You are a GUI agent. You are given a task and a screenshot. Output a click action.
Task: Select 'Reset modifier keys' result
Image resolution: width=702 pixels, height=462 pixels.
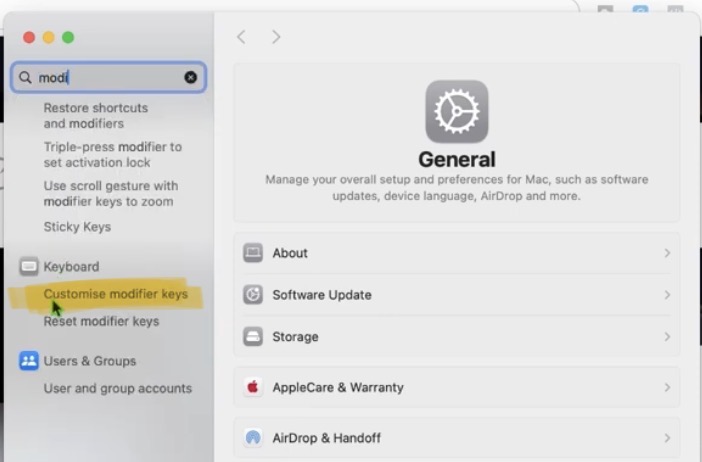coord(101,321)
